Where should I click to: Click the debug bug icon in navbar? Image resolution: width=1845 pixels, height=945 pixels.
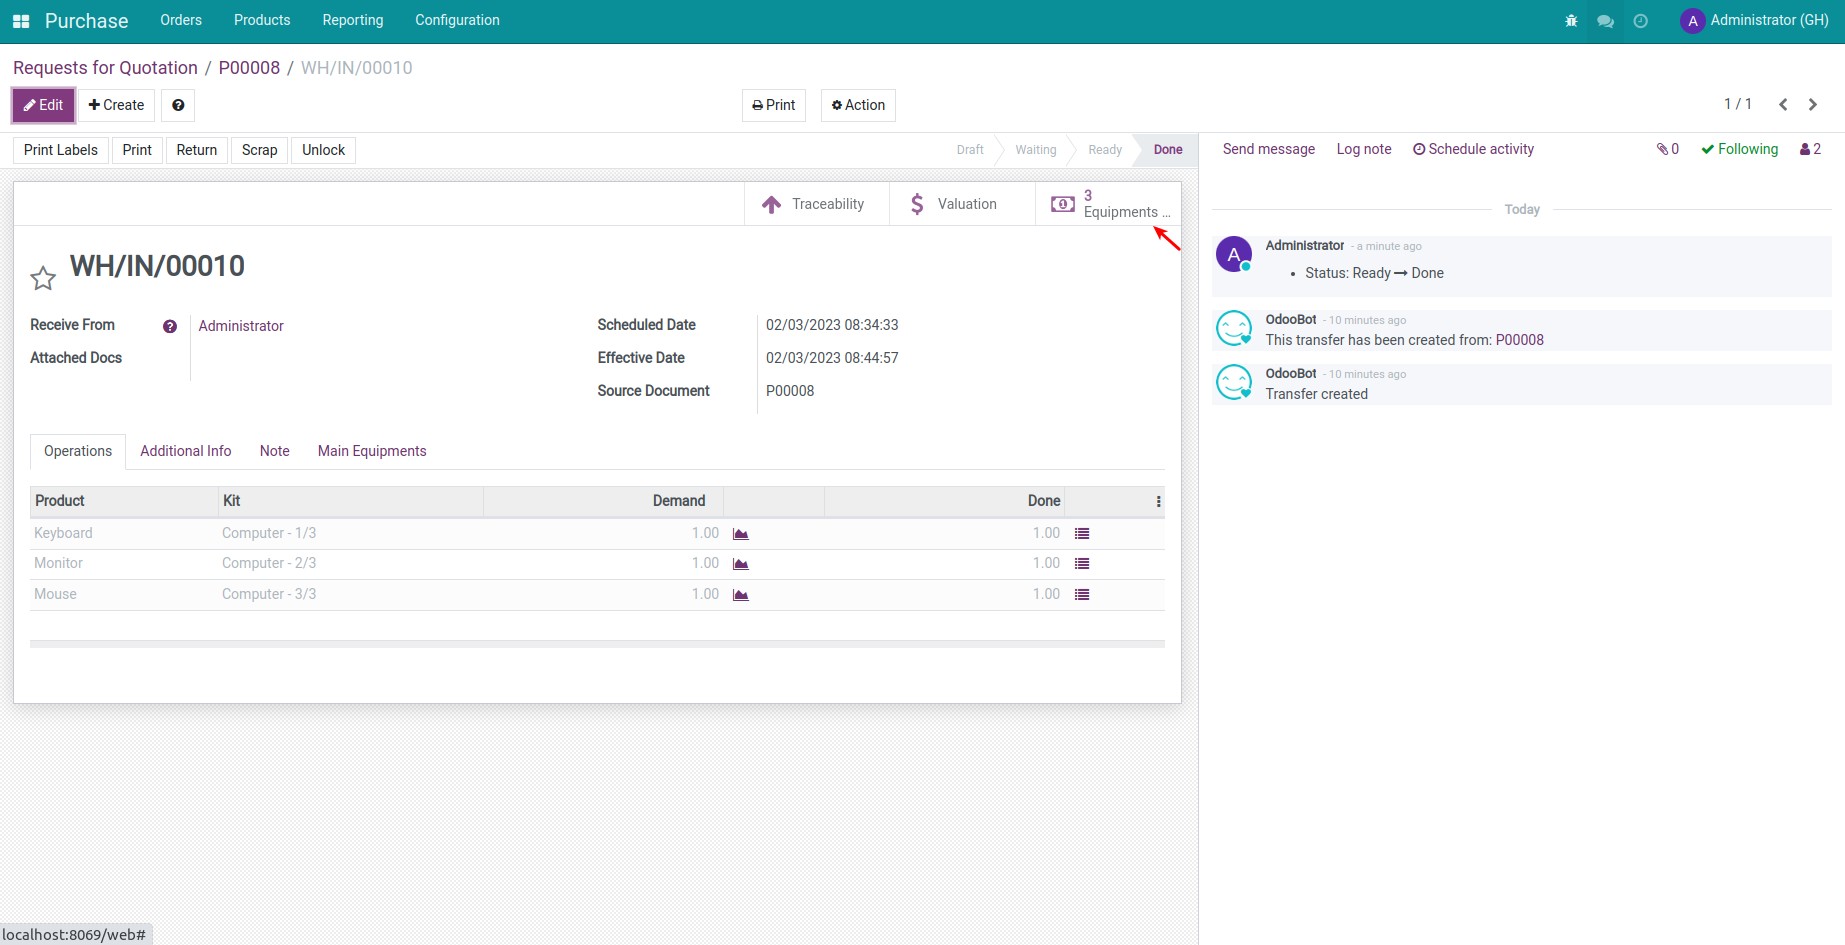(1571, 21)
